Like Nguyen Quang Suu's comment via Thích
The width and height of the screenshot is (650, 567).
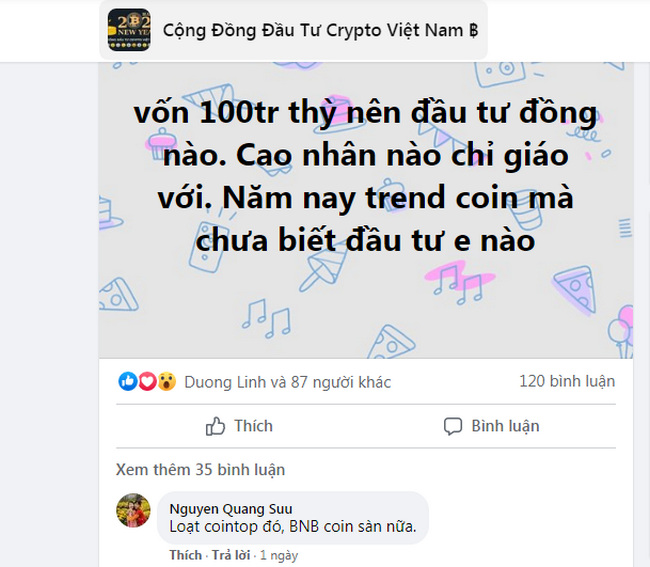(185, 555)
